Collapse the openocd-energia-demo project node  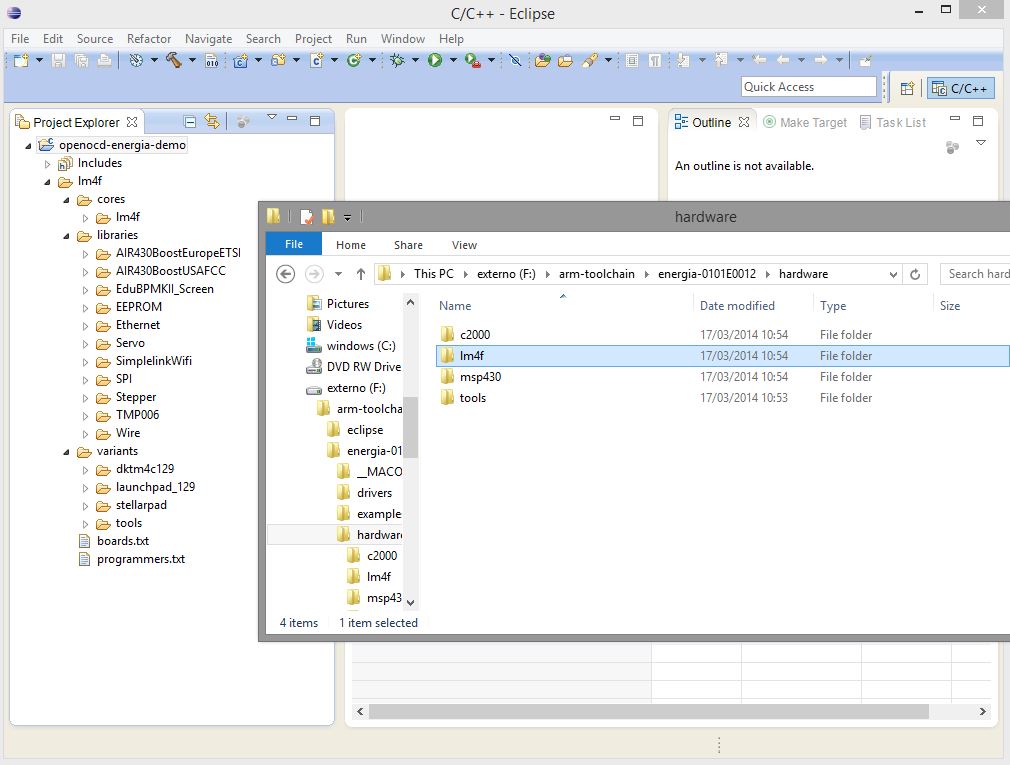coord(28,146)
